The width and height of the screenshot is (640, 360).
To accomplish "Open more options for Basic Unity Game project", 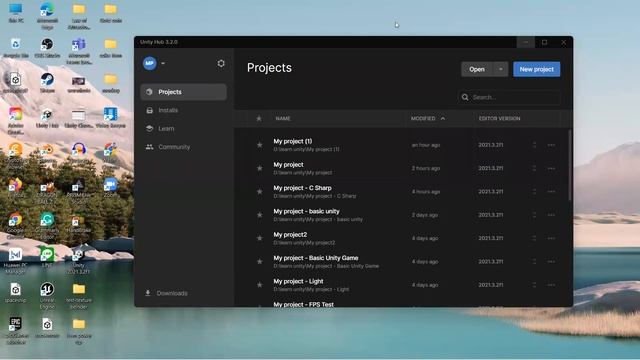I will coord(551,261).
